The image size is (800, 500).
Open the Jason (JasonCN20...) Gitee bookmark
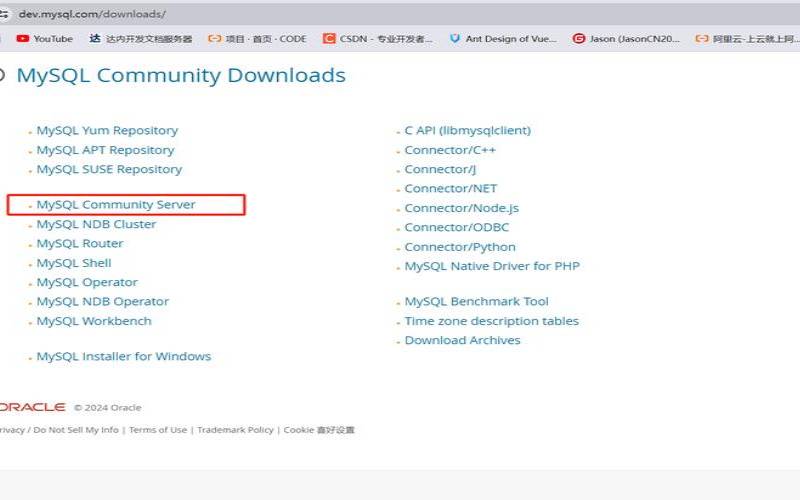[627, 39]
